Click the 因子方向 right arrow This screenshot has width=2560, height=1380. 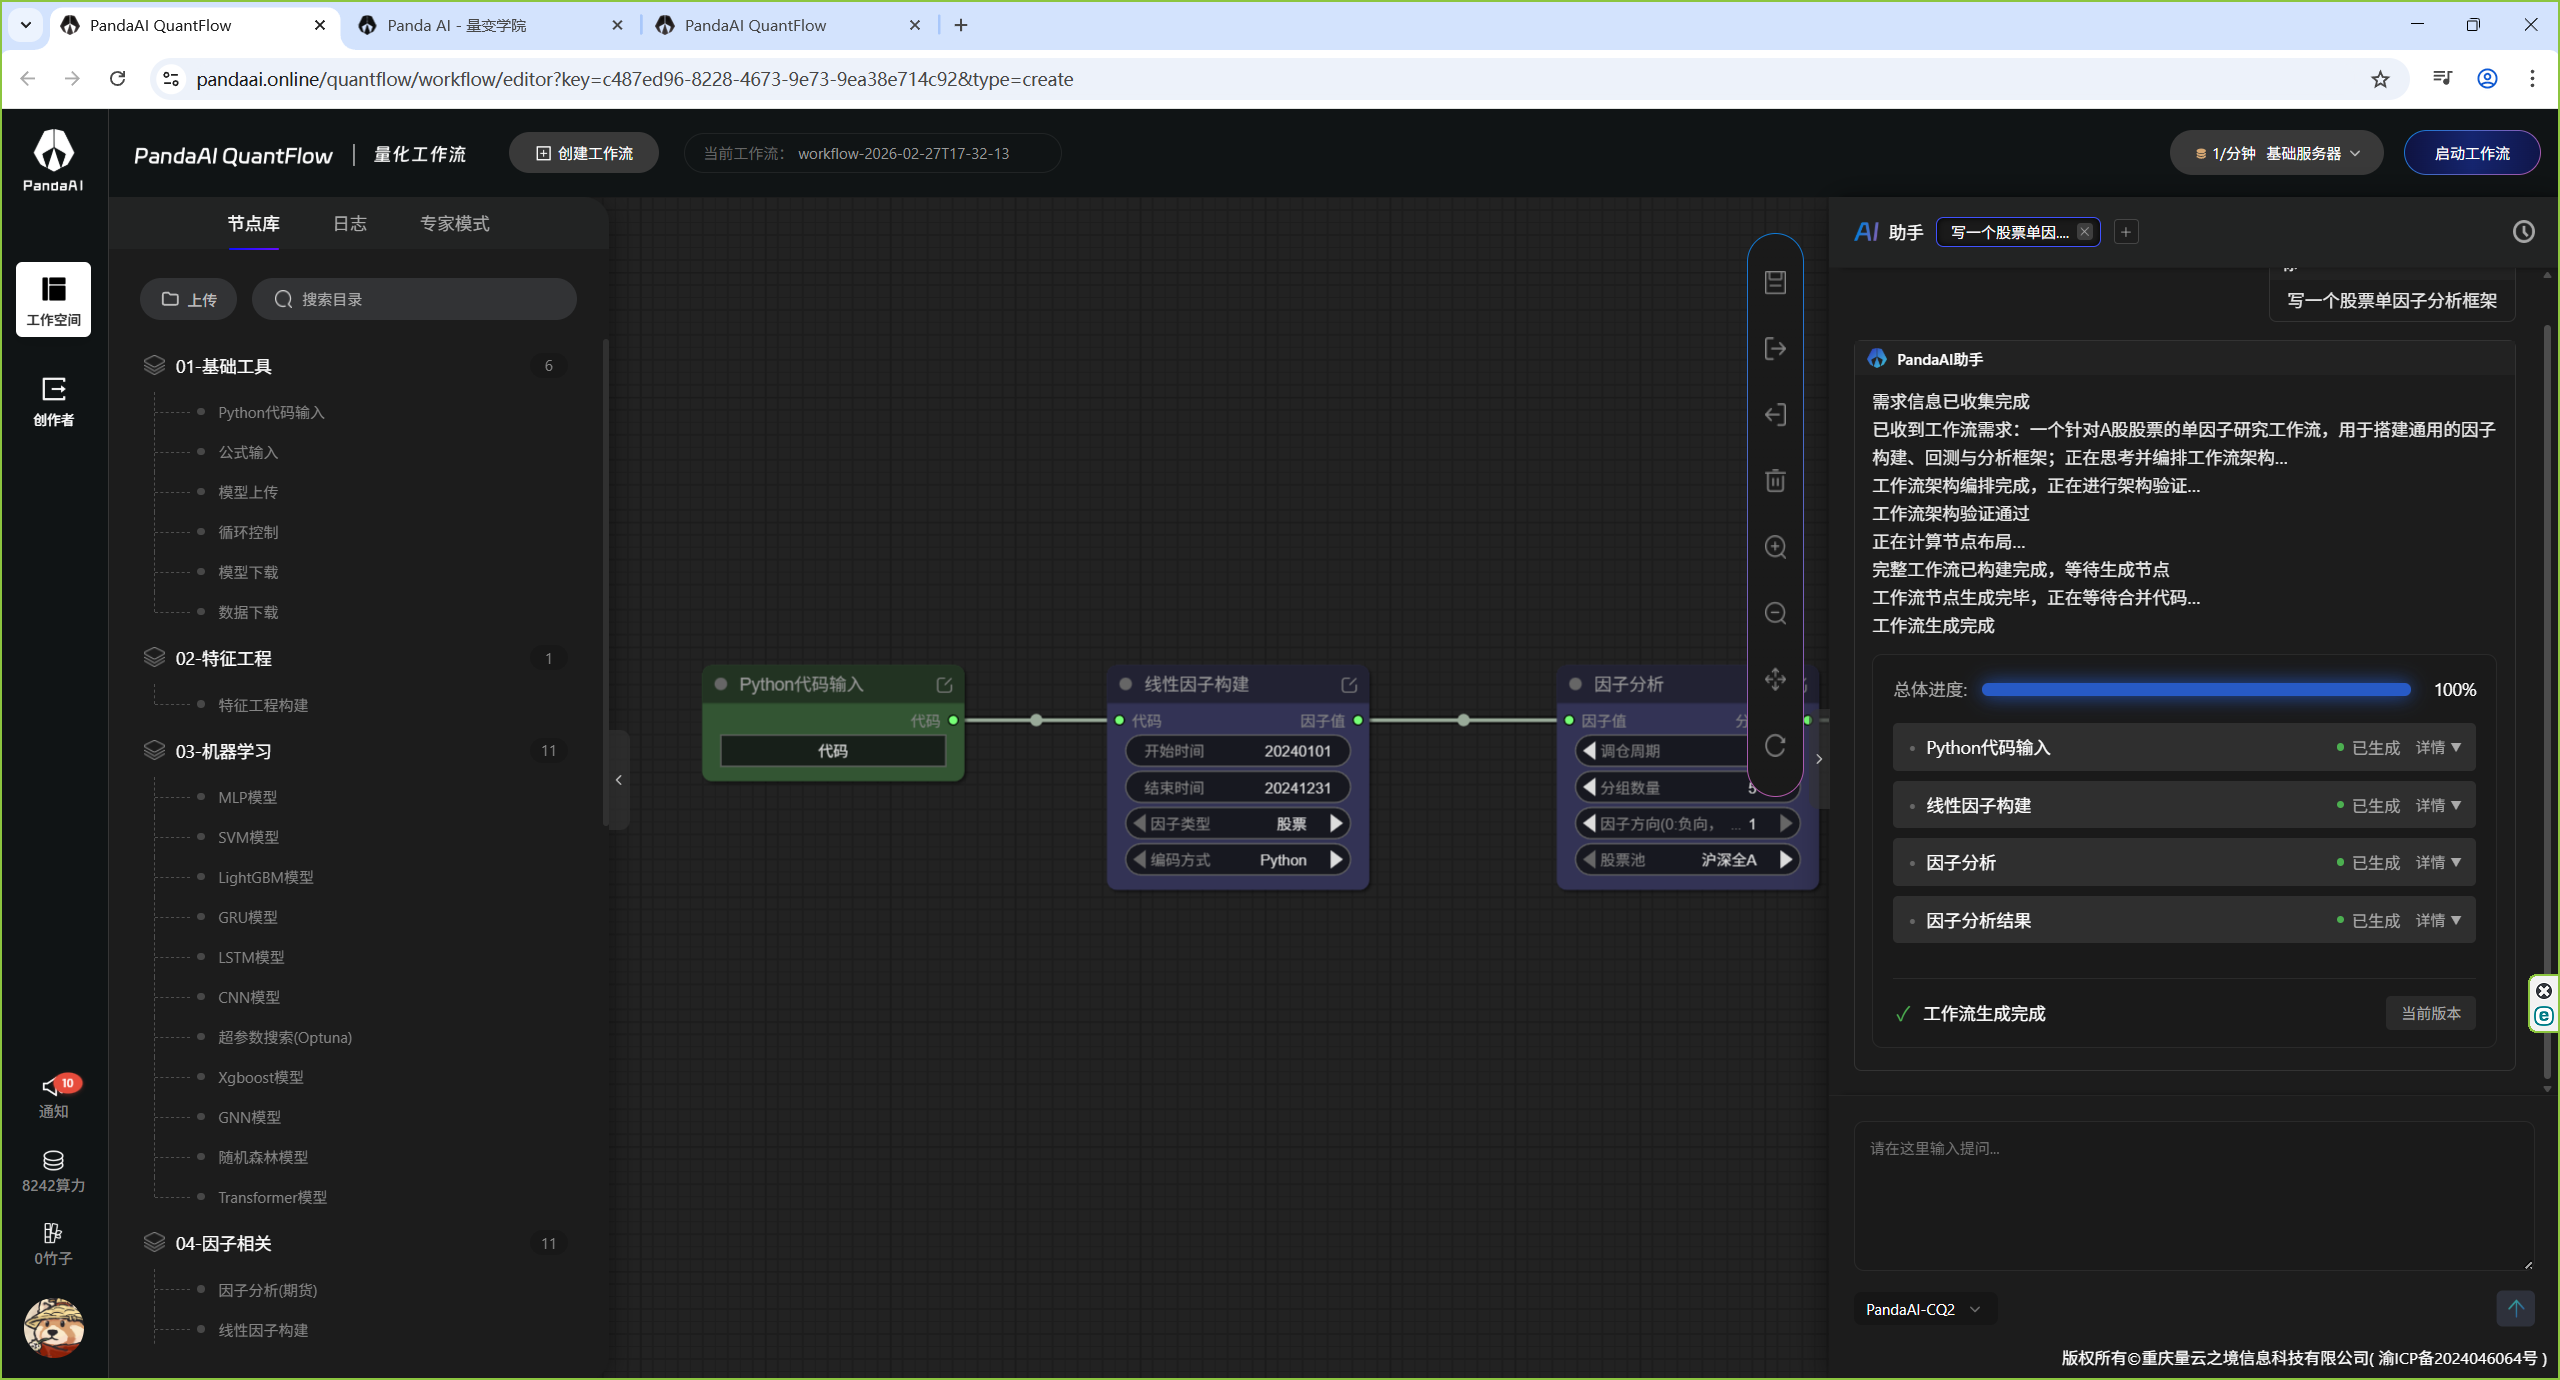[x=1786, y=823]
